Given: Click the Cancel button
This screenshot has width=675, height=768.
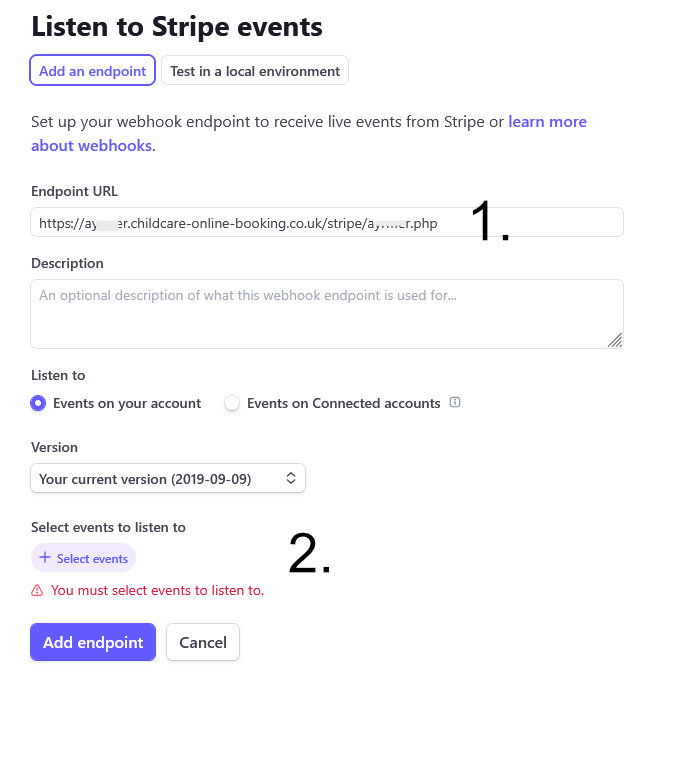Looking at the screenshot, I should [203, 642].
